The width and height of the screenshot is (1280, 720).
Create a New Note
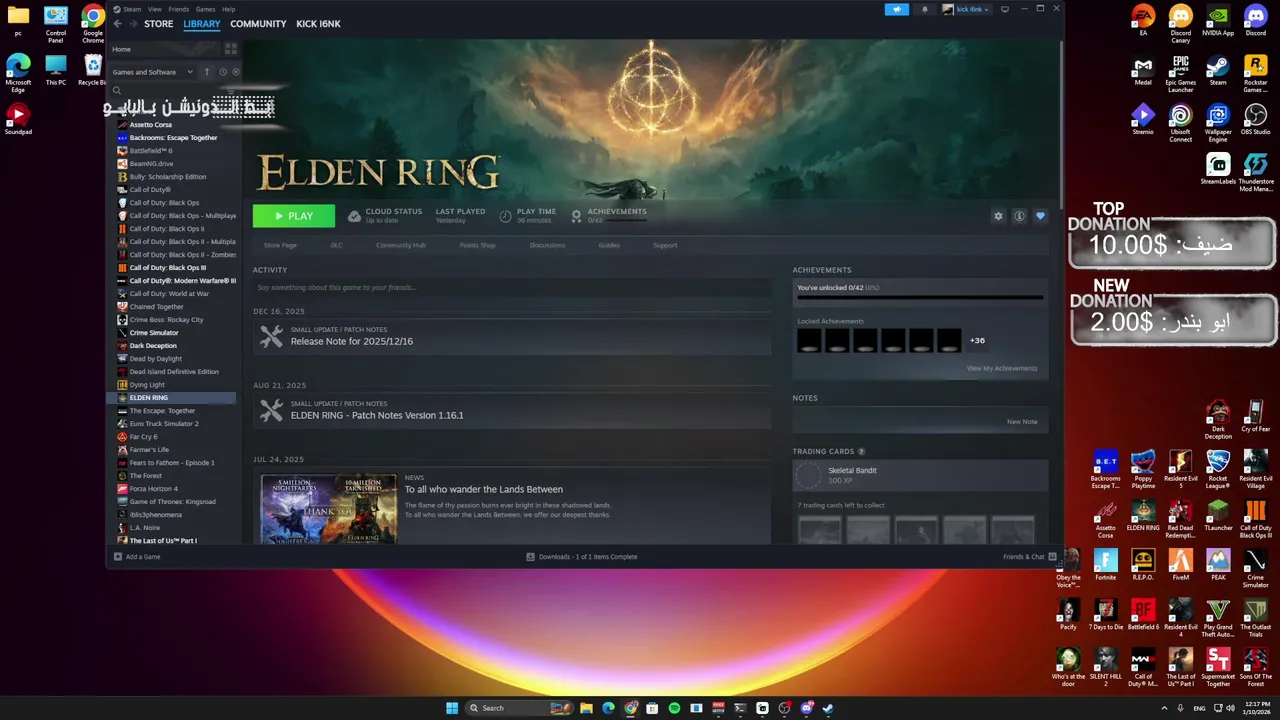point(1021,421)
